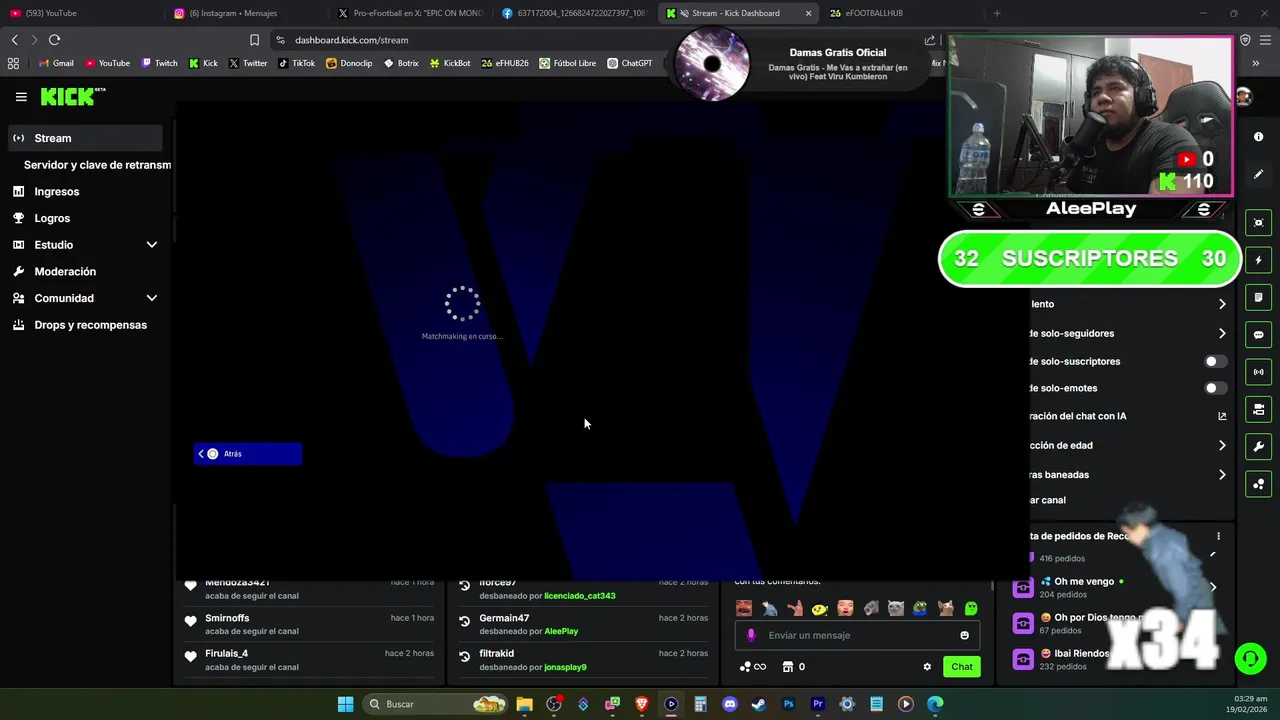Image resolution: width=1280 pixels, height=720 pixels.
Task: Open the notes document sidebar icon
Action: coord(1258,297)
